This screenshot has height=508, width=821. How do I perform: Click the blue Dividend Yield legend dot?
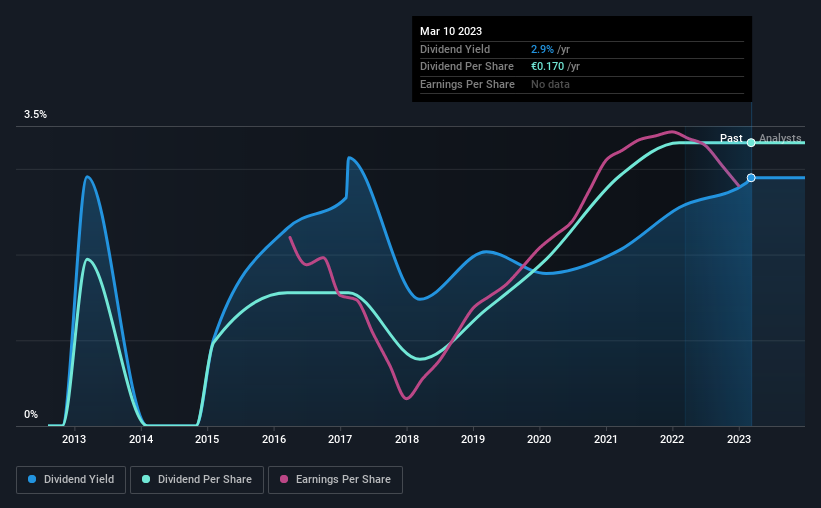point(32,479)
